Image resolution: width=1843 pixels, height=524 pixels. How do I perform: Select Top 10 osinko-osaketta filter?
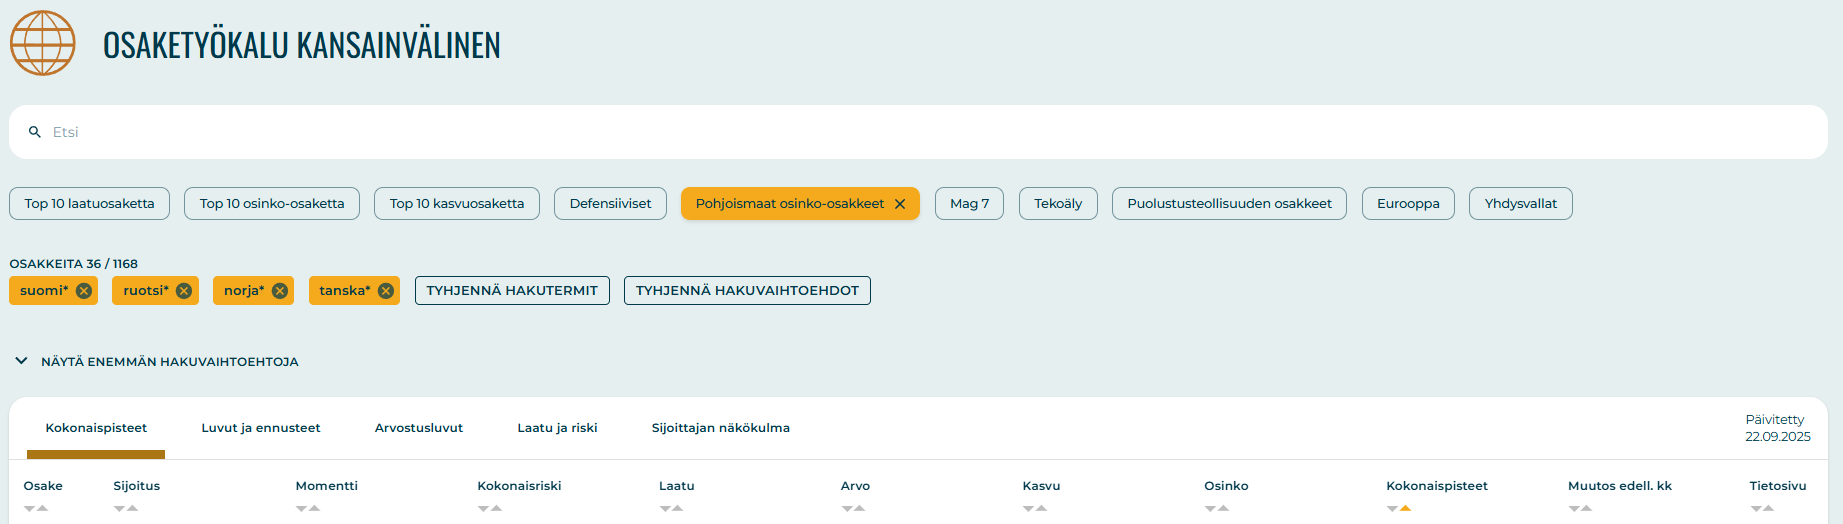[x=272, y=204]
